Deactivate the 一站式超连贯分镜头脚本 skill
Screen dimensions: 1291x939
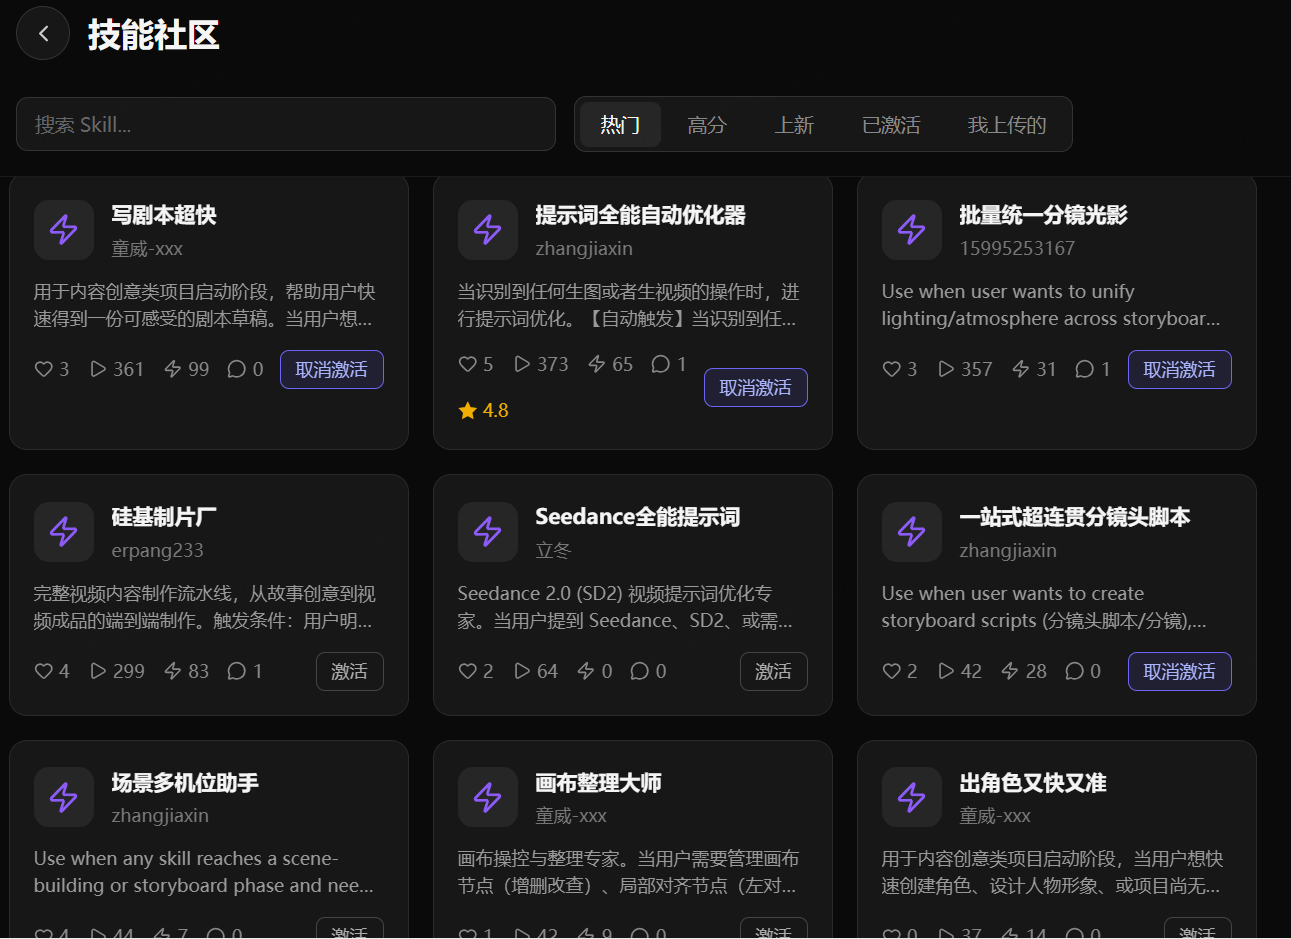1179,671
